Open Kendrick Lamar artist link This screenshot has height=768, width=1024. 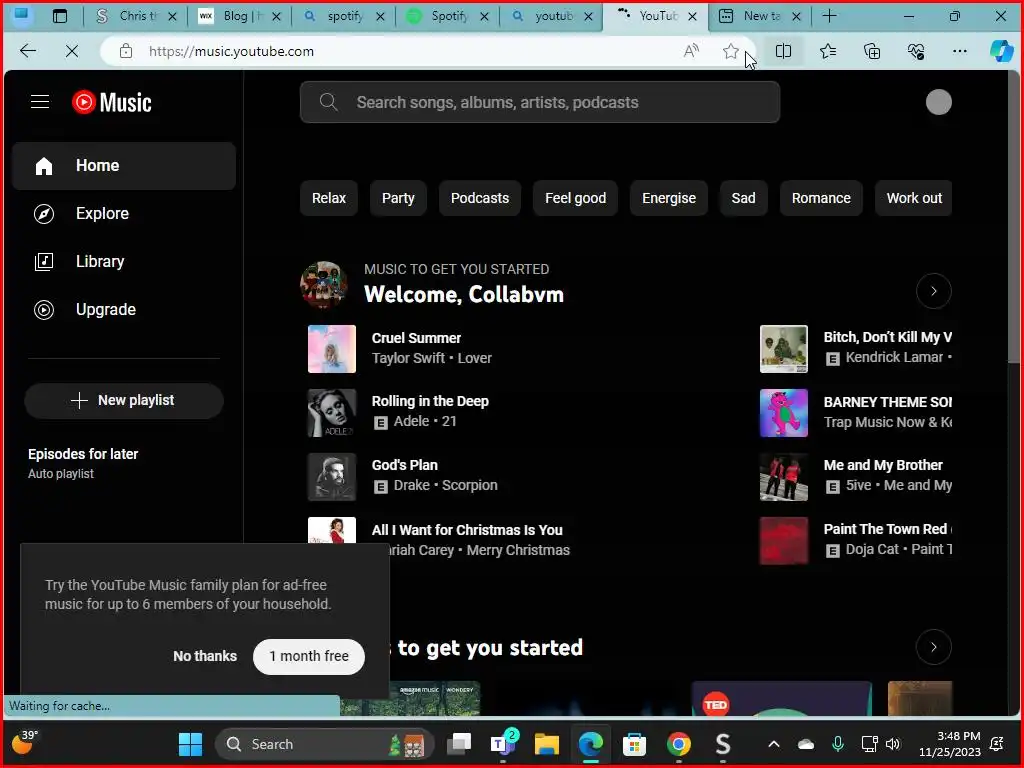pyautogui.click(x=894, y=357)
